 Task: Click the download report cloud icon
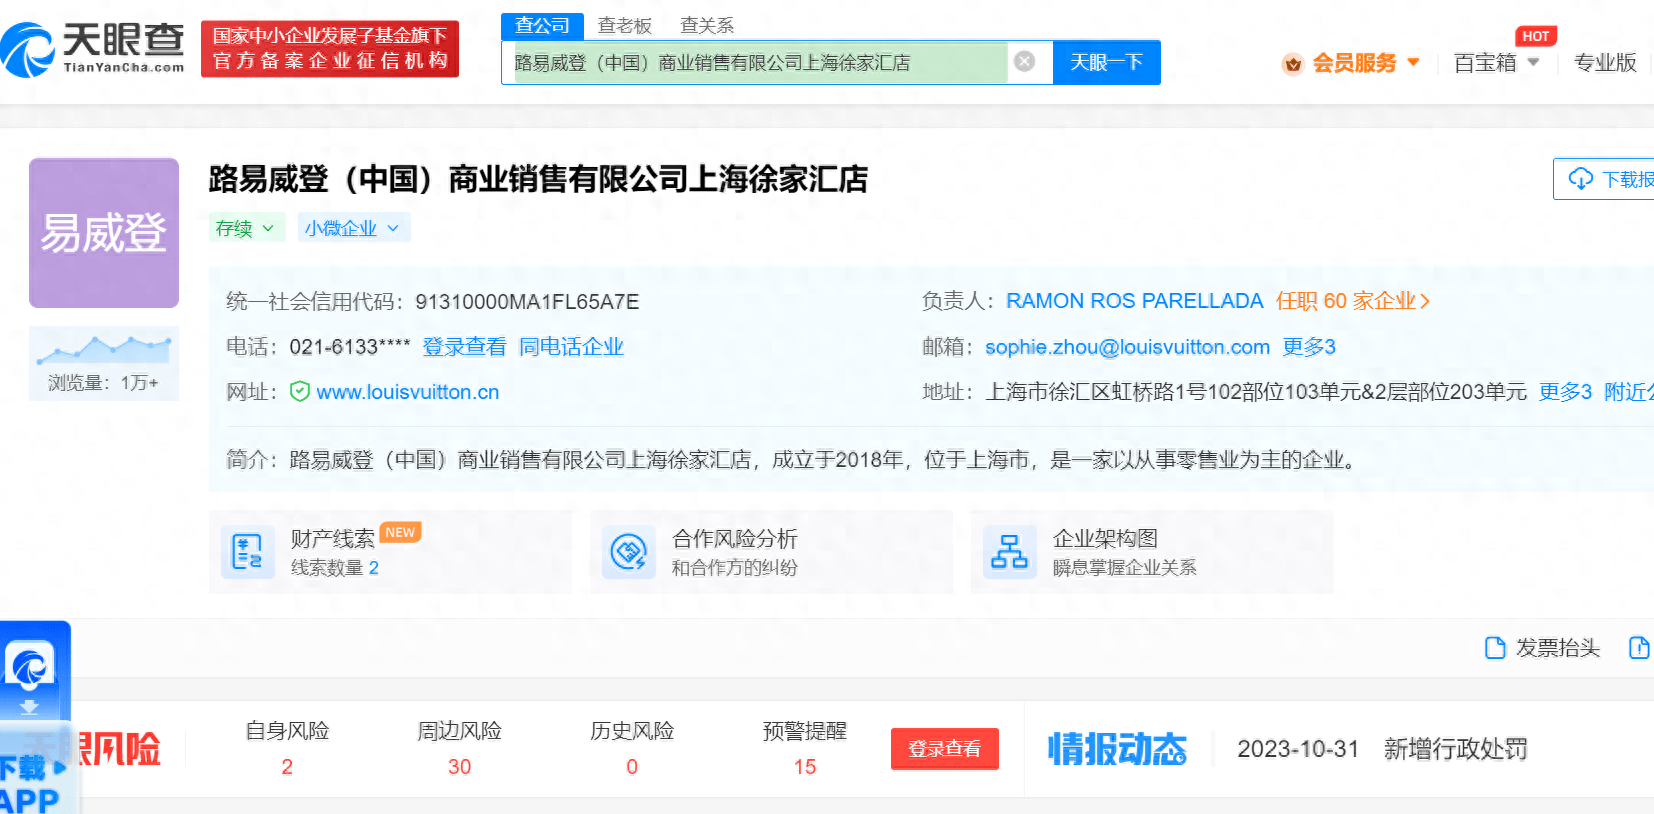tap(1581, 179)
